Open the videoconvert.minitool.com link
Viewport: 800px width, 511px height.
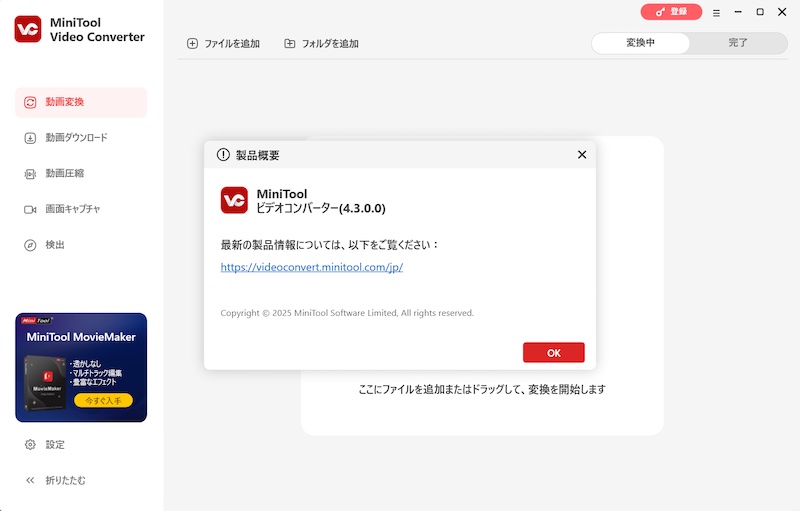[311, 268]
